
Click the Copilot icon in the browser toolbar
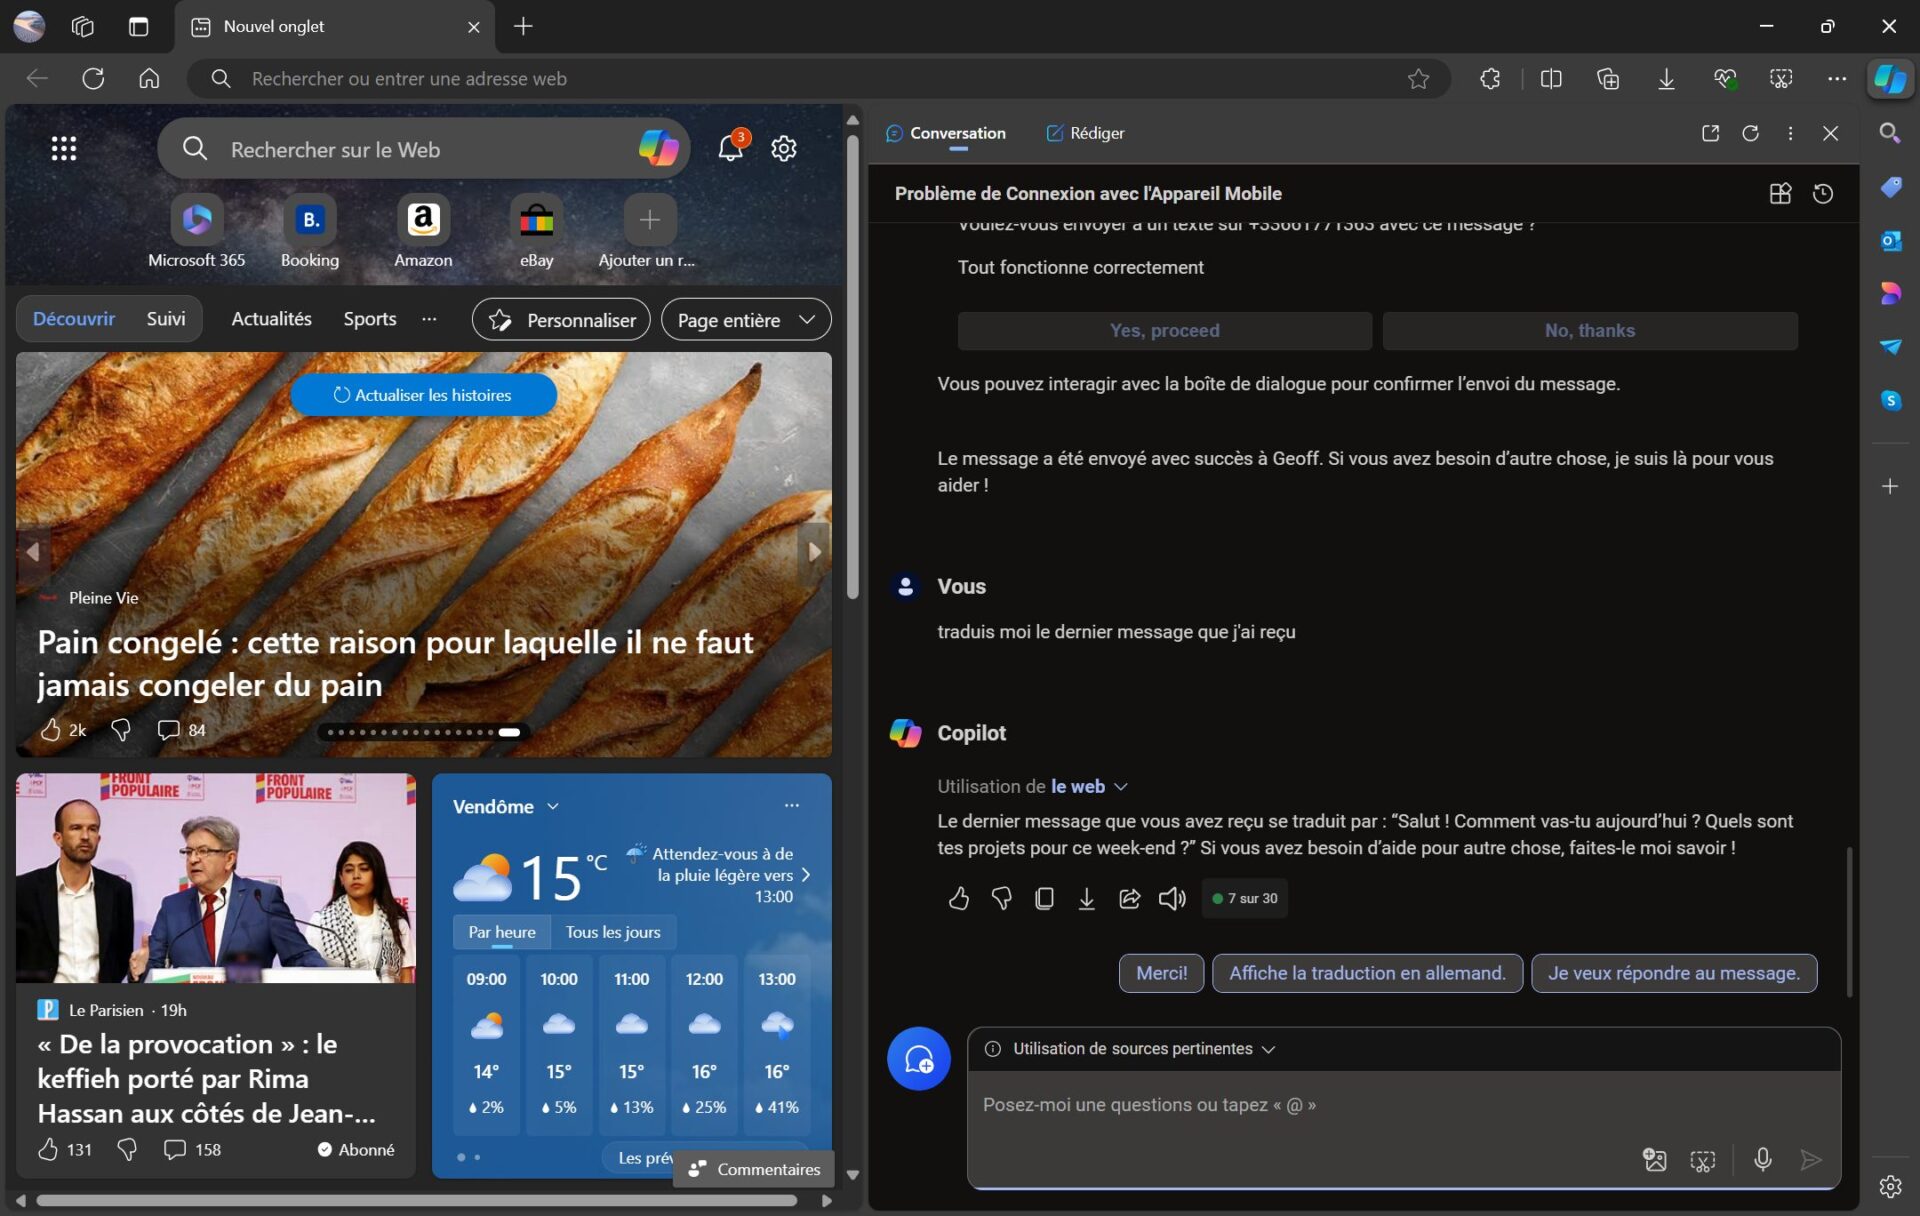[x=1889, y=79]
